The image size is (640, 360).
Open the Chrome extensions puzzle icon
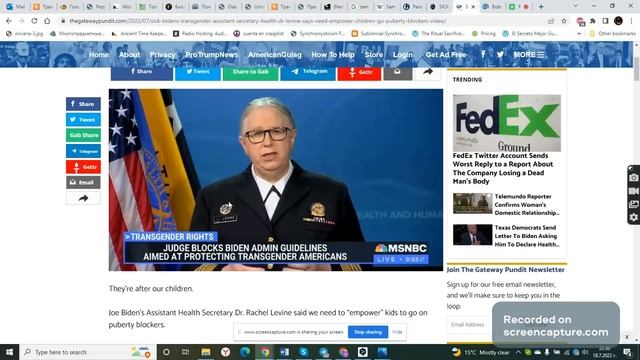[x=593, y=21]
